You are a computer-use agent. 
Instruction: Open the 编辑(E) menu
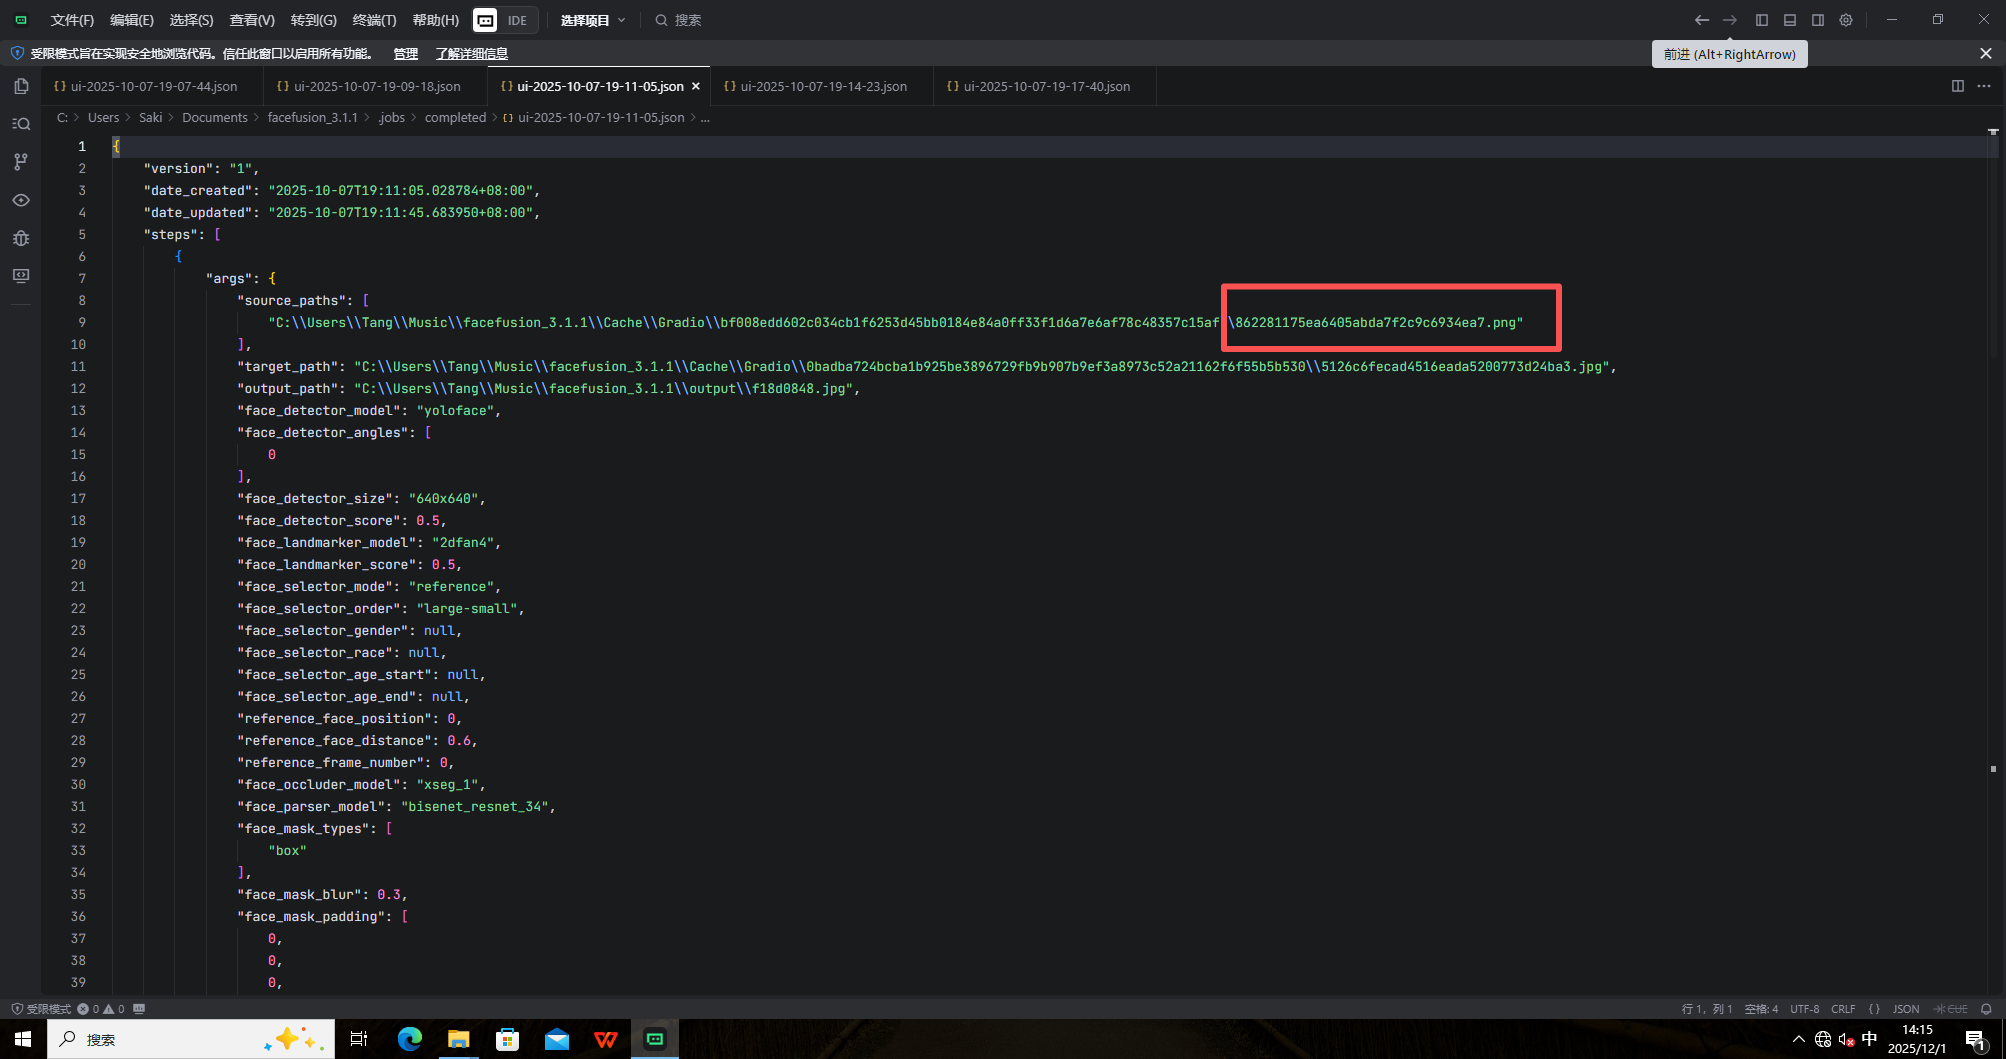tap(132, 20)
